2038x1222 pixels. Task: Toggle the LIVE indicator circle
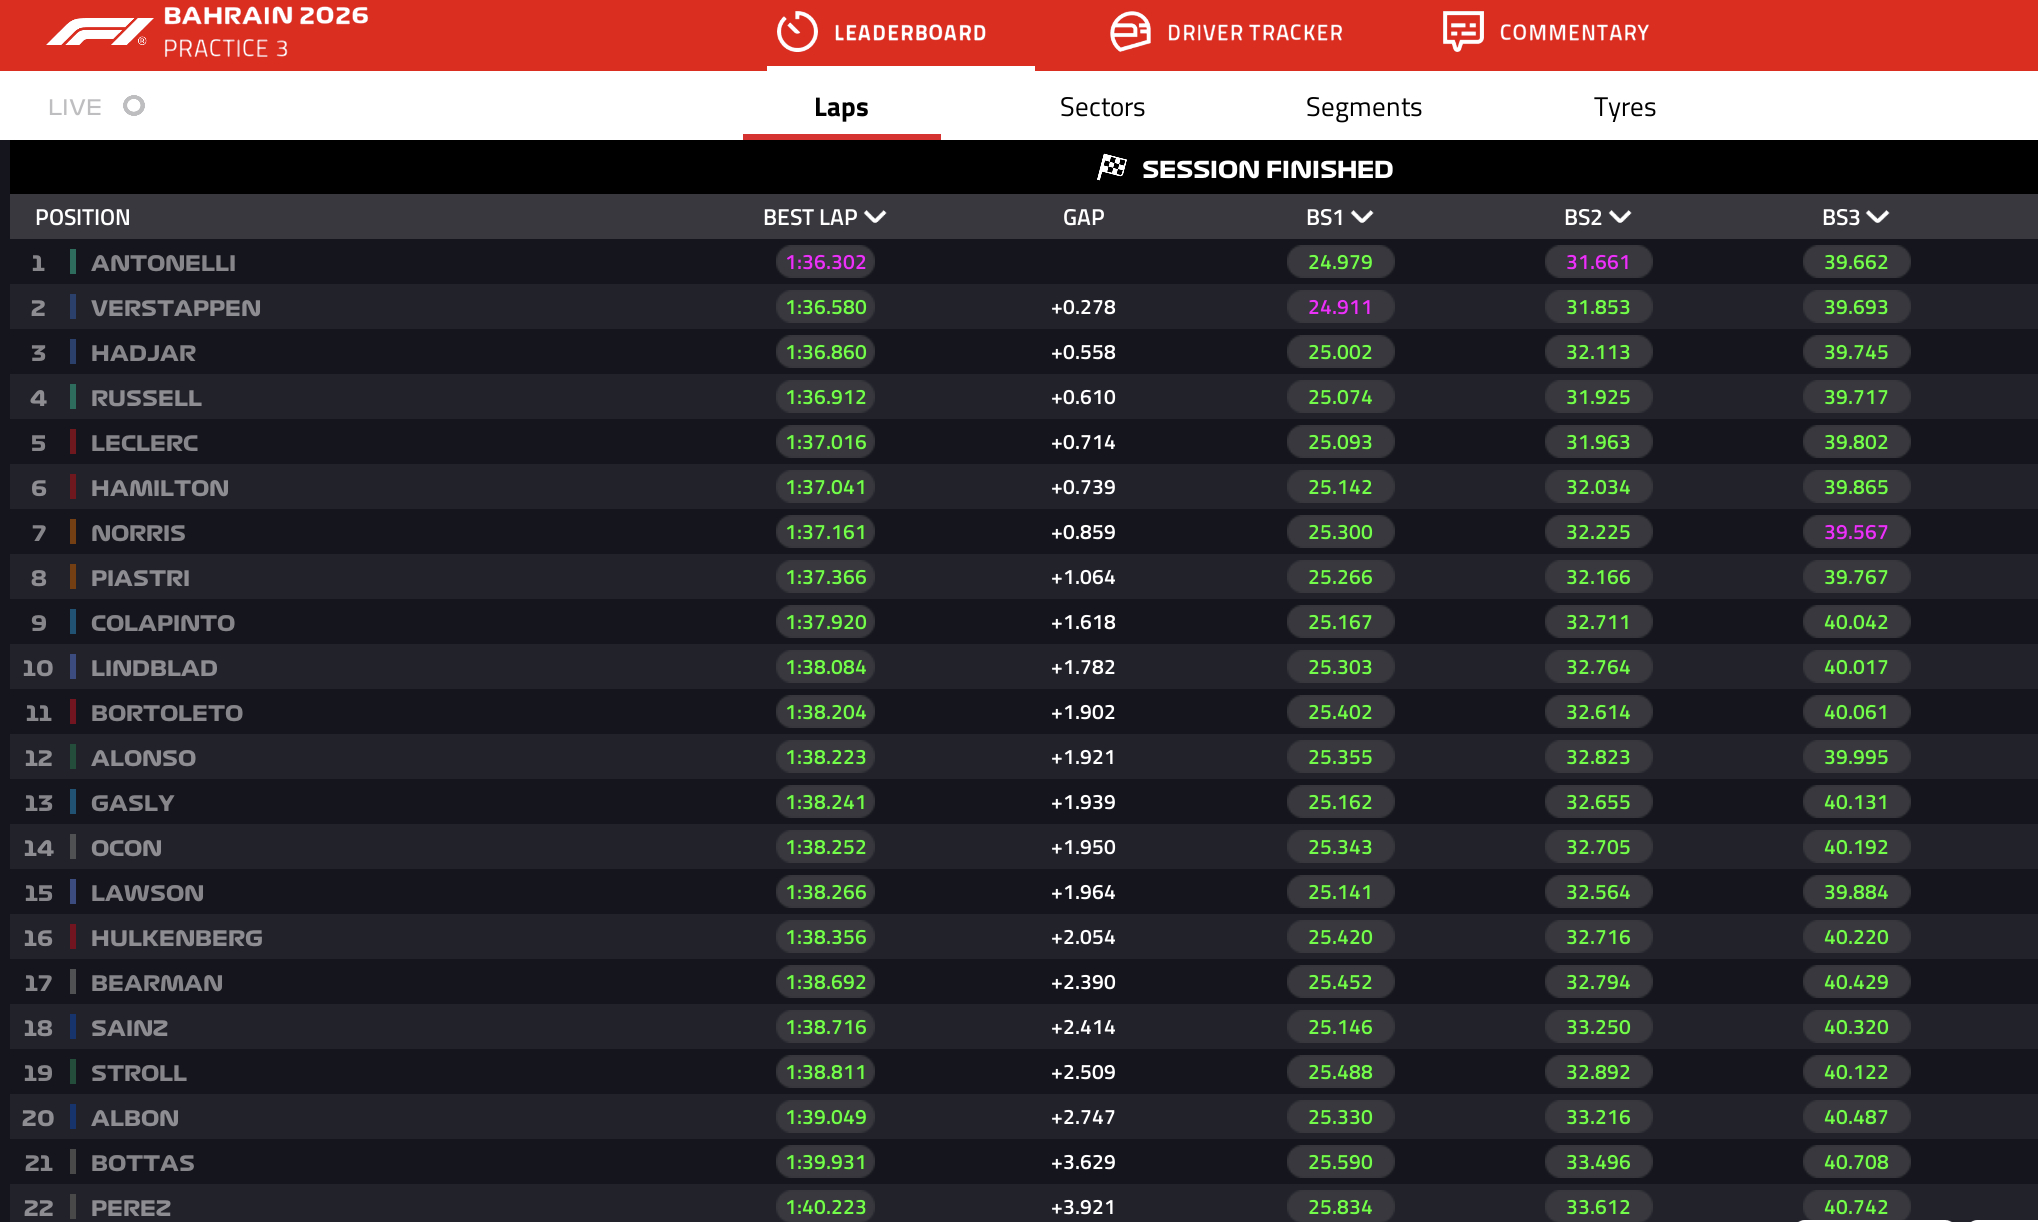pyautogui.click(x=134, y=106)
